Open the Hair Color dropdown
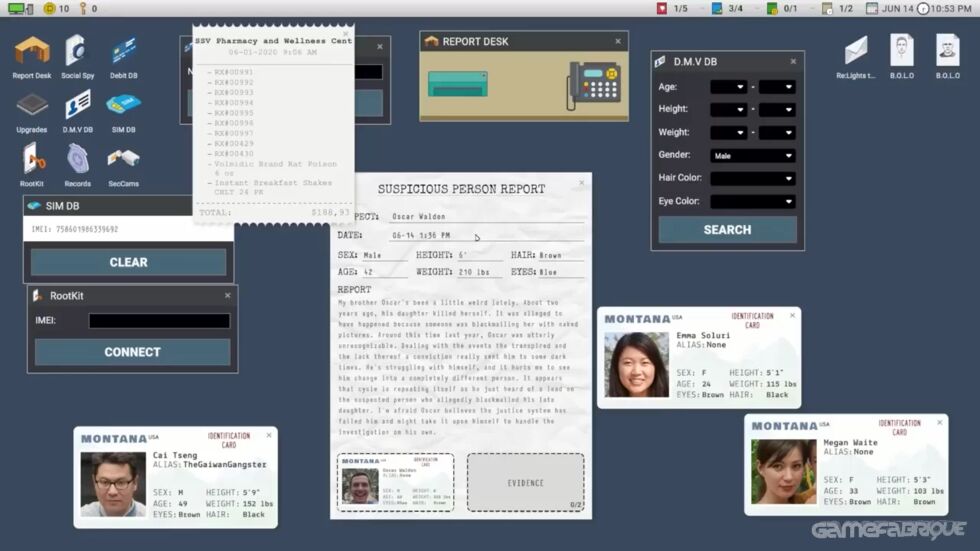Screen dimensions: 980x551 [x=752, y=178]
